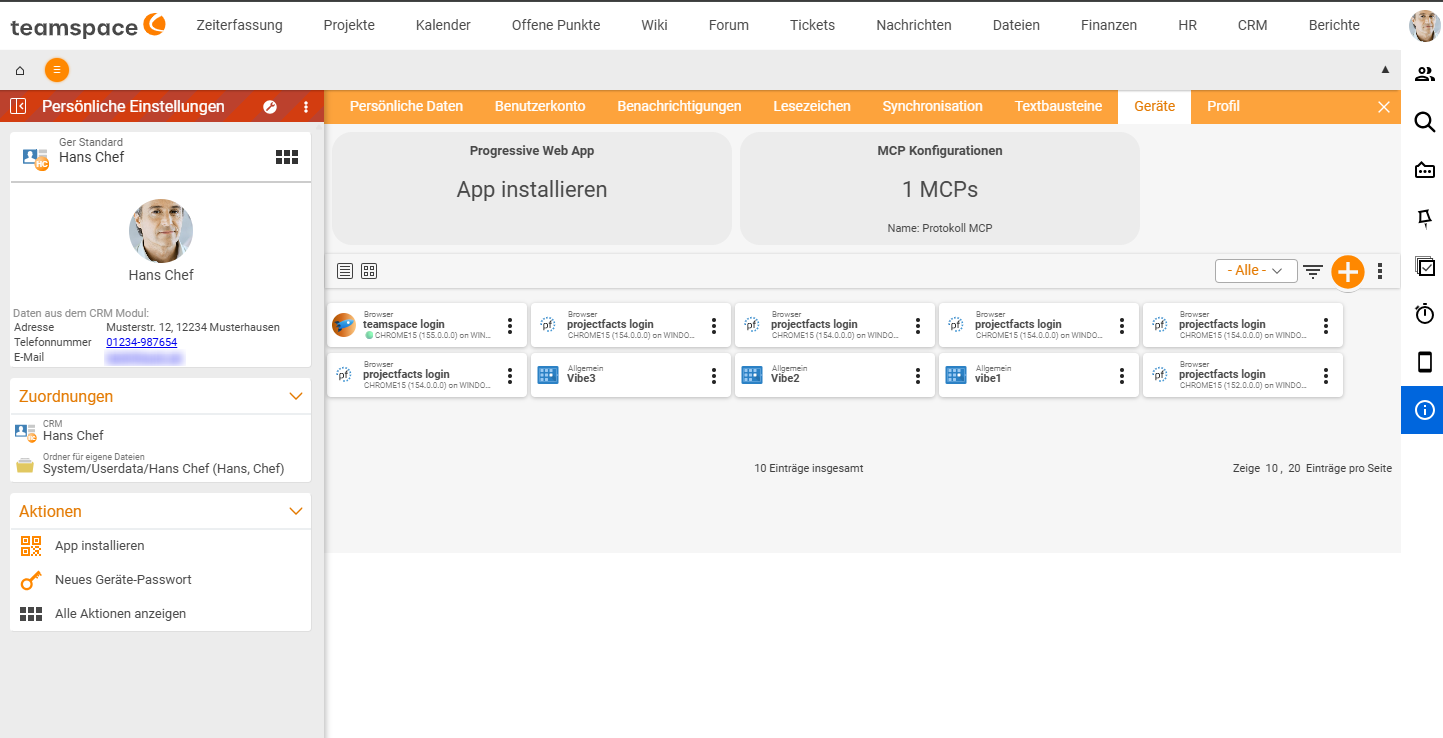Switch to tile view icon above device cards
The height and width of the screenshot is (738, 1443).
pyautogui.click(x=369, y=271)
